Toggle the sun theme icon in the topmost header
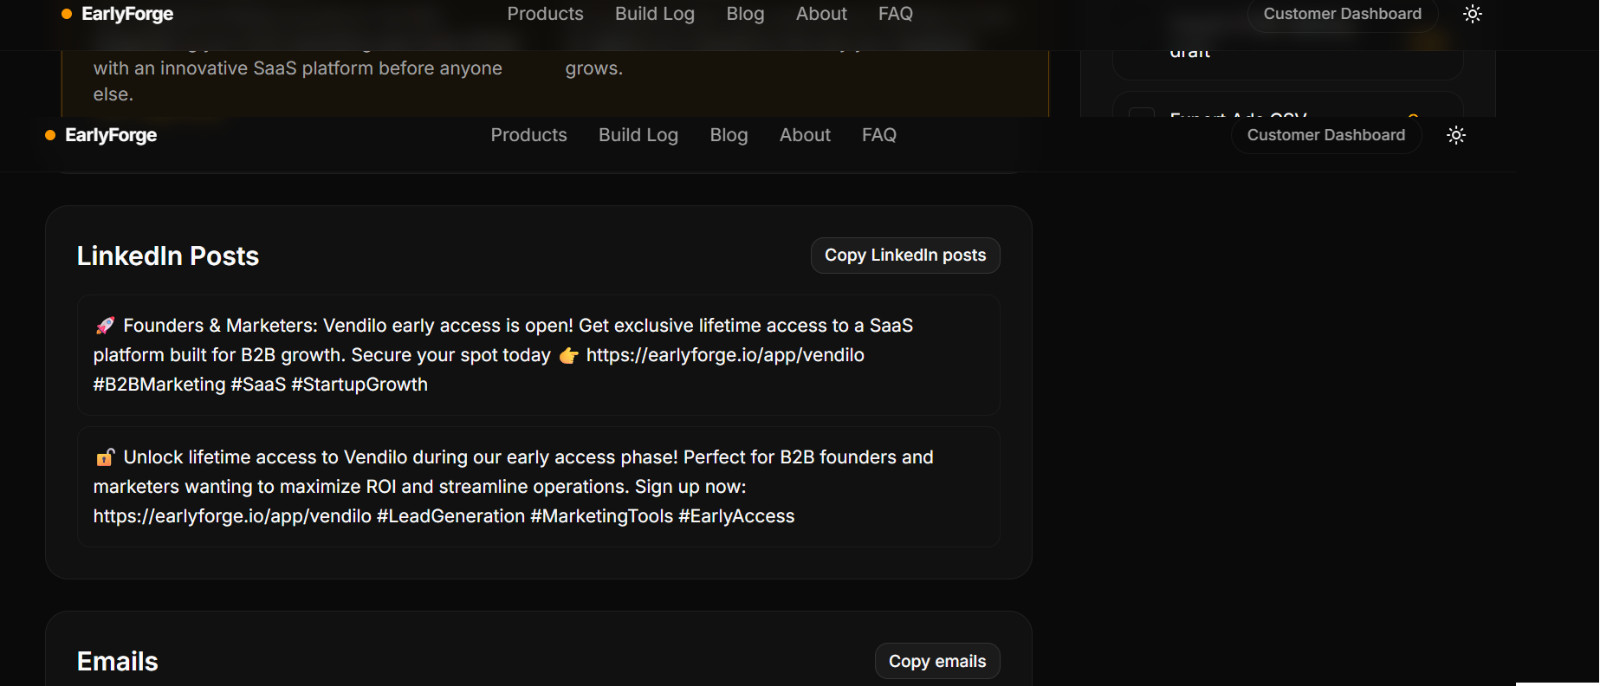1600x686 pixels. (x=1472, y=14)
